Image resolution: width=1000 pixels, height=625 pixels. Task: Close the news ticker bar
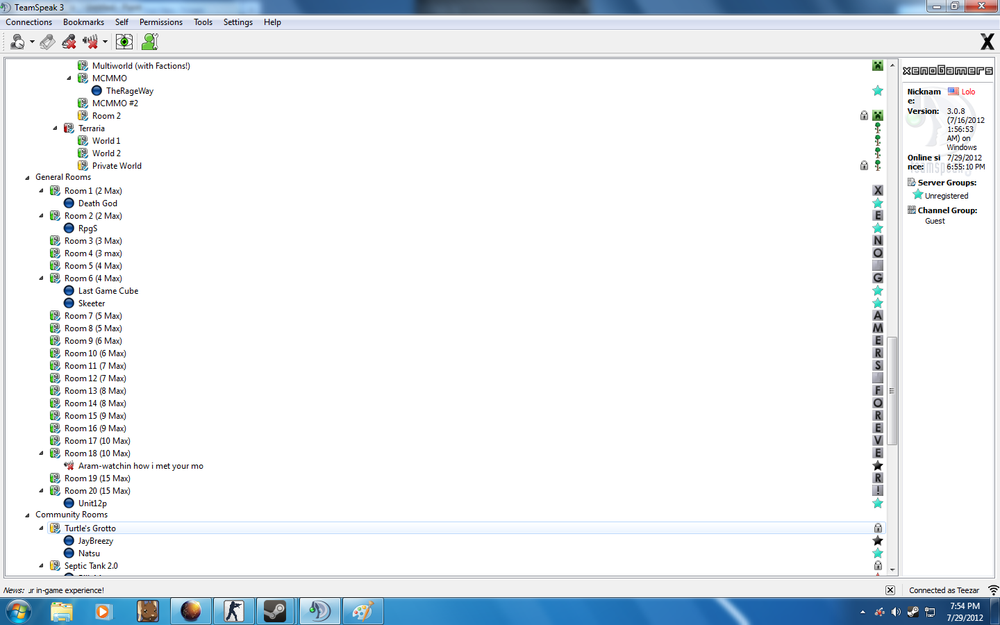pyautogui.click(x=890, y=590)
